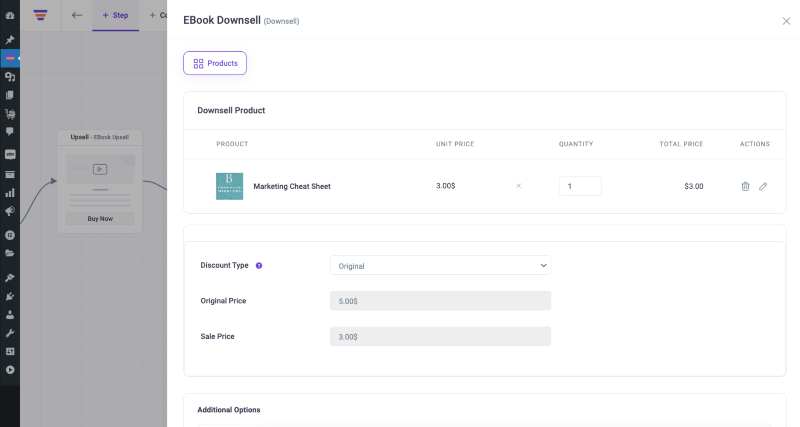The width and height of the screenshot is (800, 427).
Task: Open WooCommerce icon in sidebar
Action: coord(10,155)
